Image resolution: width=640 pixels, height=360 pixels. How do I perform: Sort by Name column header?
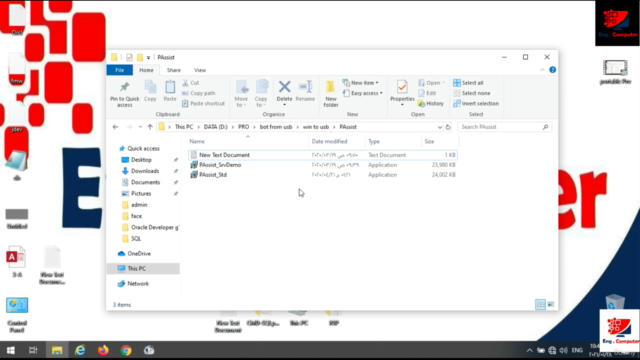(197, 142)
